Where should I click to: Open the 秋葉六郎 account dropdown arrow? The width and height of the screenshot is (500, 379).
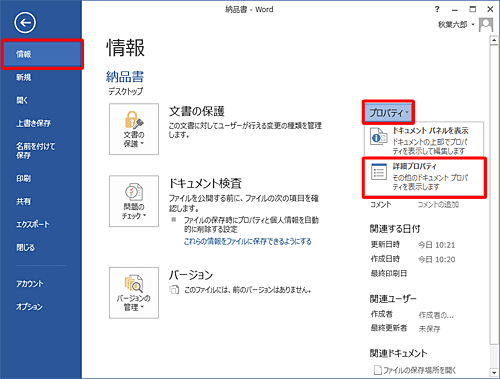tap(473, 25)
